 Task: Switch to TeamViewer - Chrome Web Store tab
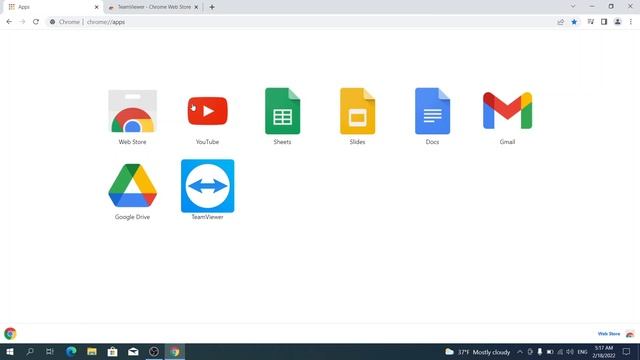point(154,7)
